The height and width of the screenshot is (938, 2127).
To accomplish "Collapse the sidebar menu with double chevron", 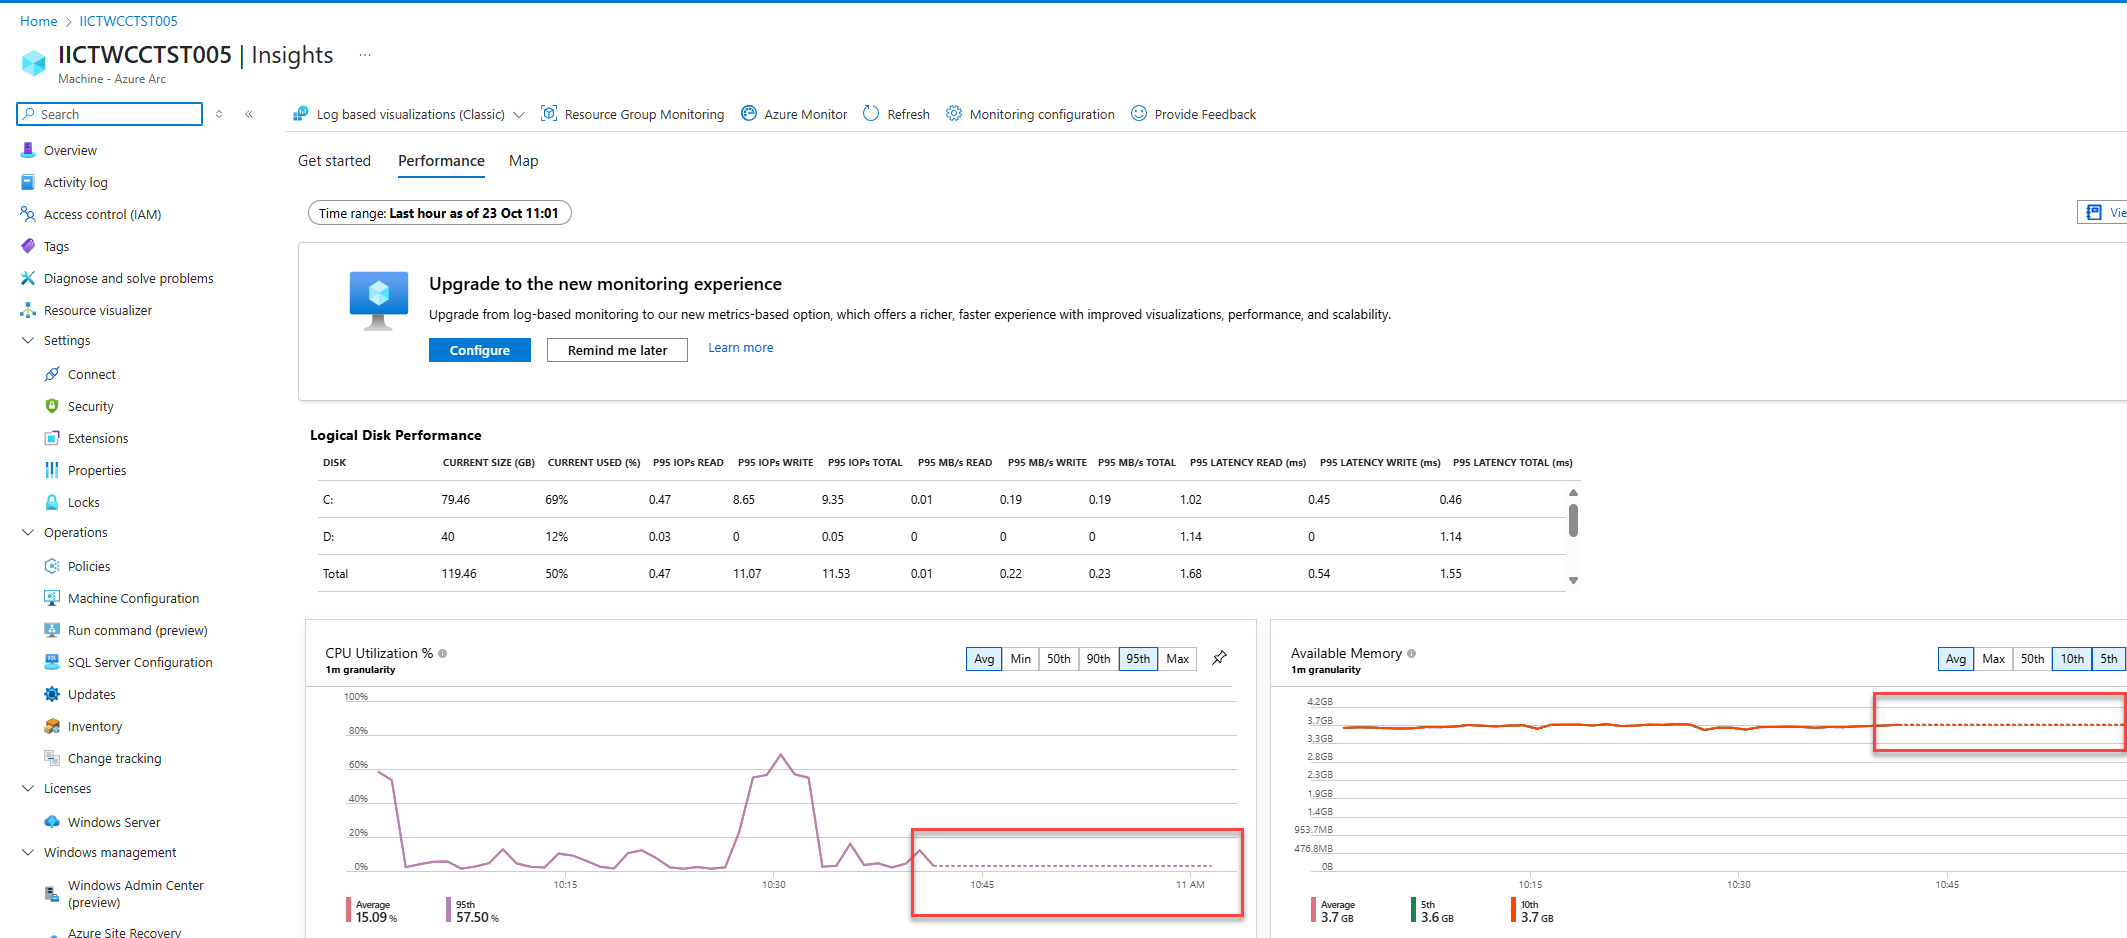I will pos(249,114).
